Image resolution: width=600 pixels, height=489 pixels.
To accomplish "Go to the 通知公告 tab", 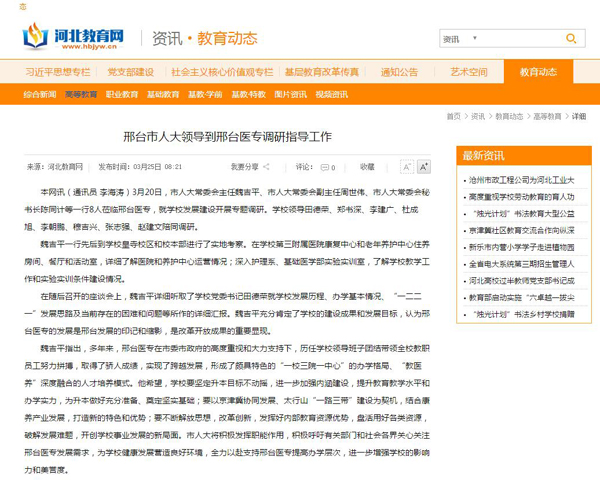I will pos(399,72).
